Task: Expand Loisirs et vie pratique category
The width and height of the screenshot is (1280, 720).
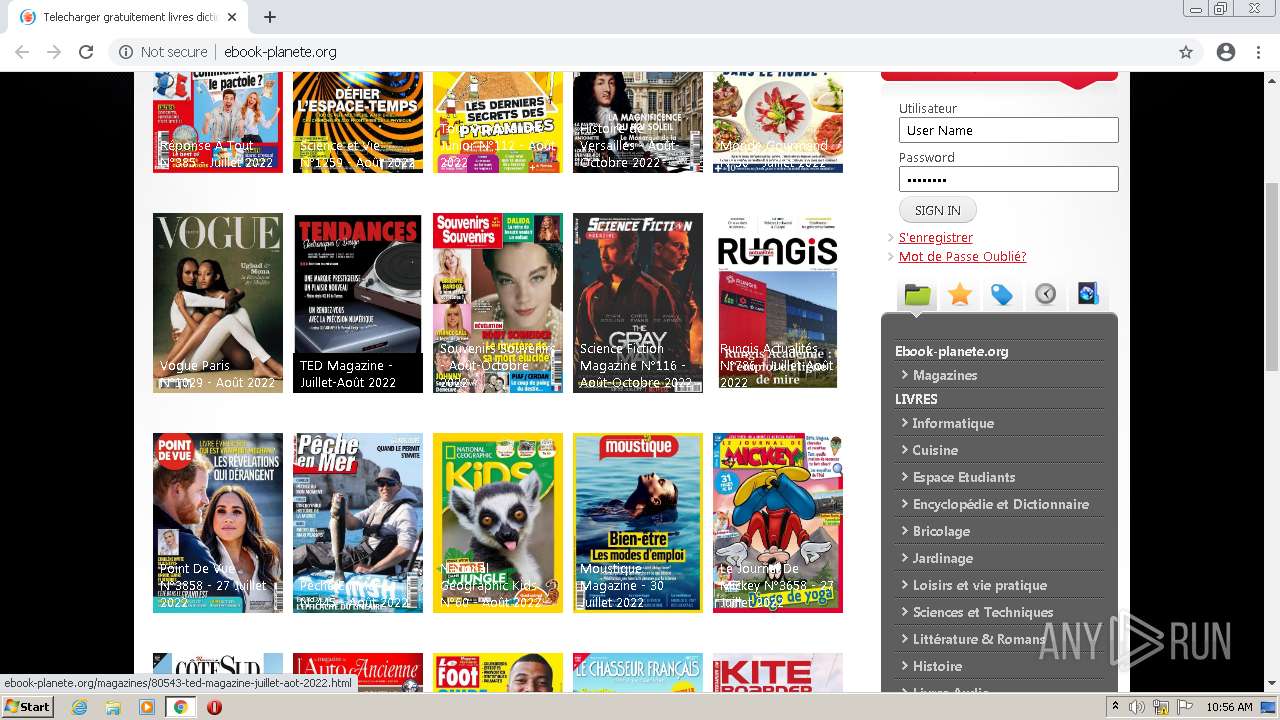Action: click(979, 585)
